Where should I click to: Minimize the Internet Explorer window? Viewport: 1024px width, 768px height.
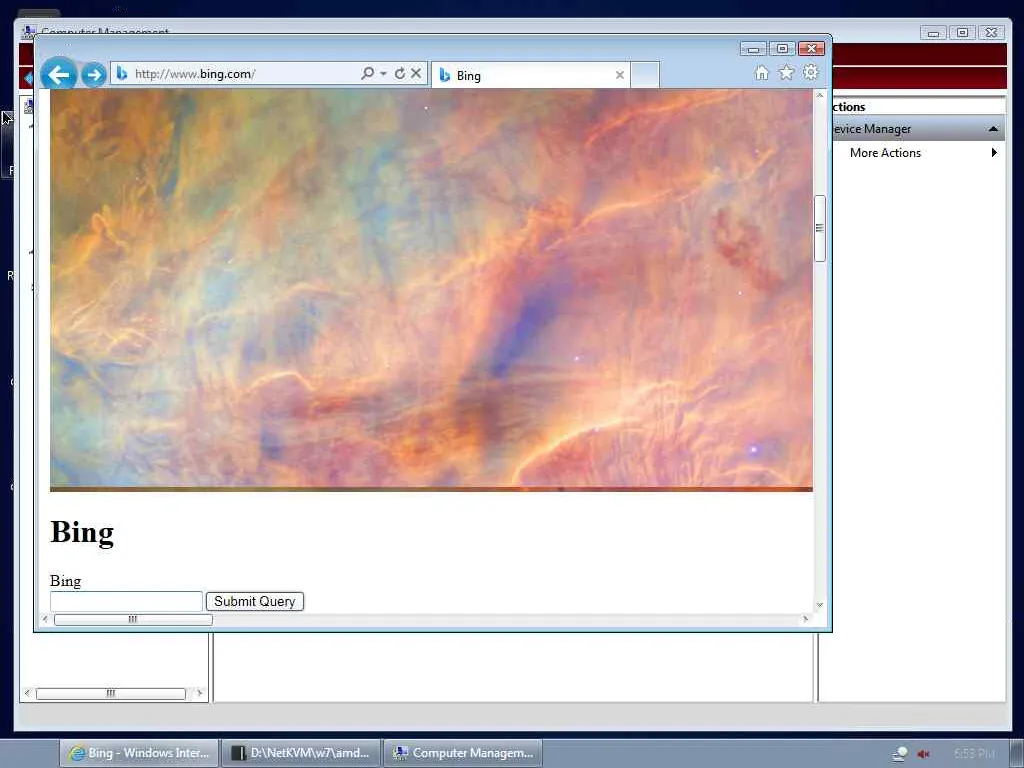pos(754,49)
